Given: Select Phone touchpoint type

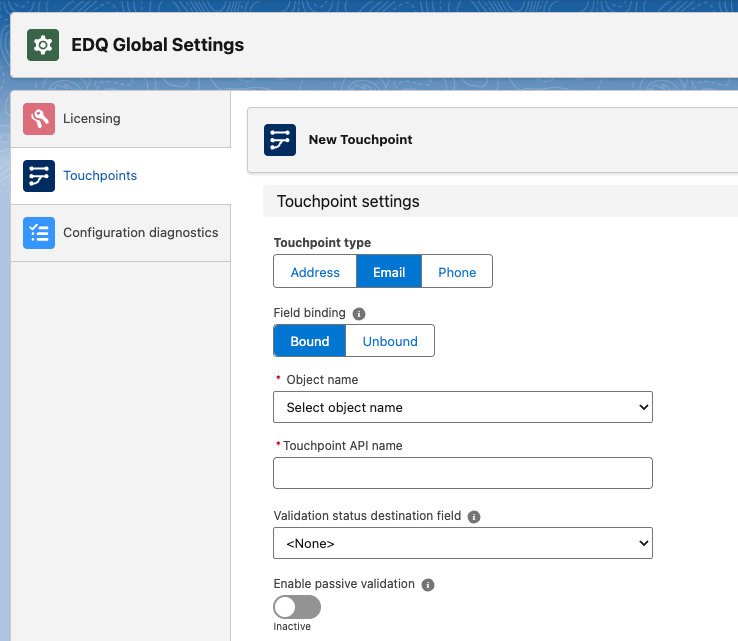Looking at the screenshot, I should [x=457, y=272].
